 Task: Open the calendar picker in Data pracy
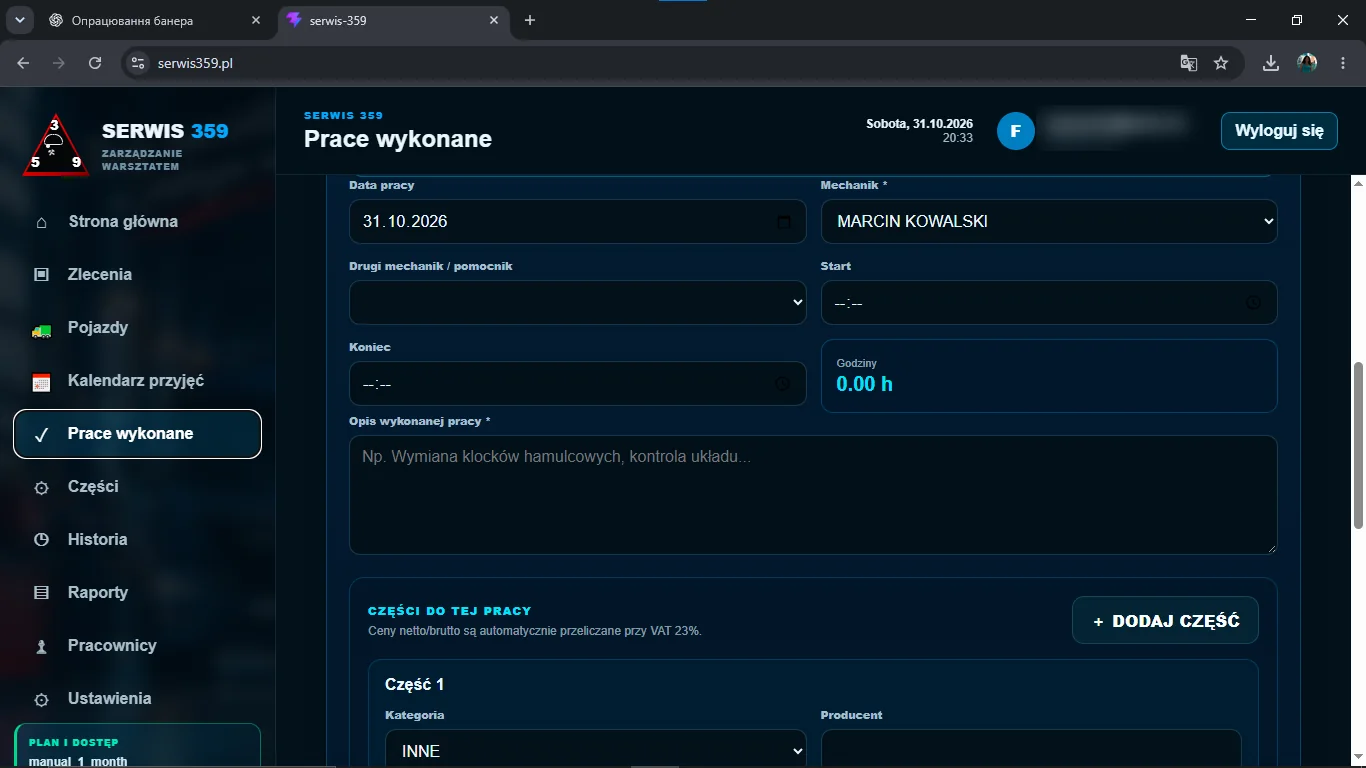coord(784,222)
